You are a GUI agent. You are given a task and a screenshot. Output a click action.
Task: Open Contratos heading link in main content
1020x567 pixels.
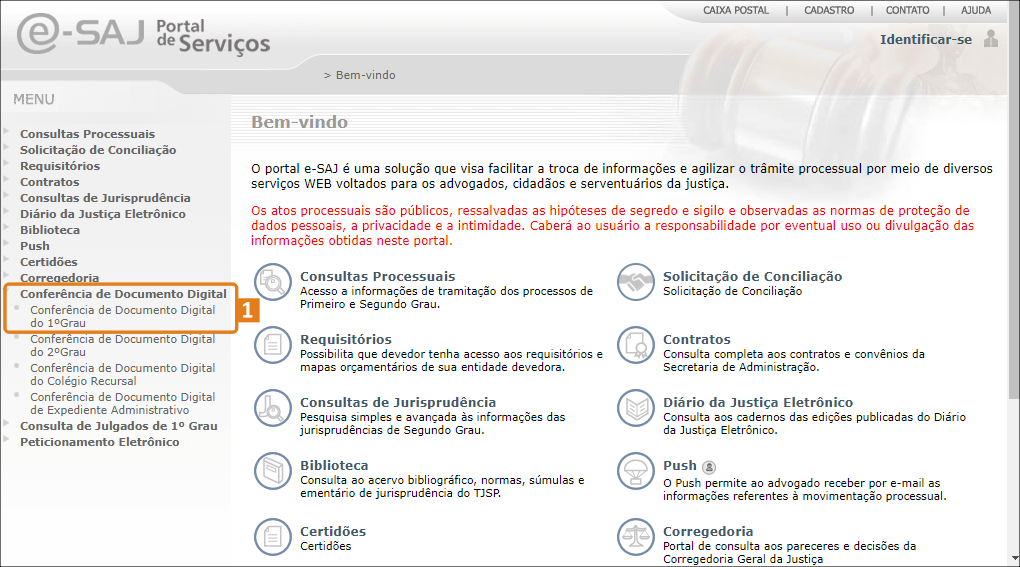point(697,339)
